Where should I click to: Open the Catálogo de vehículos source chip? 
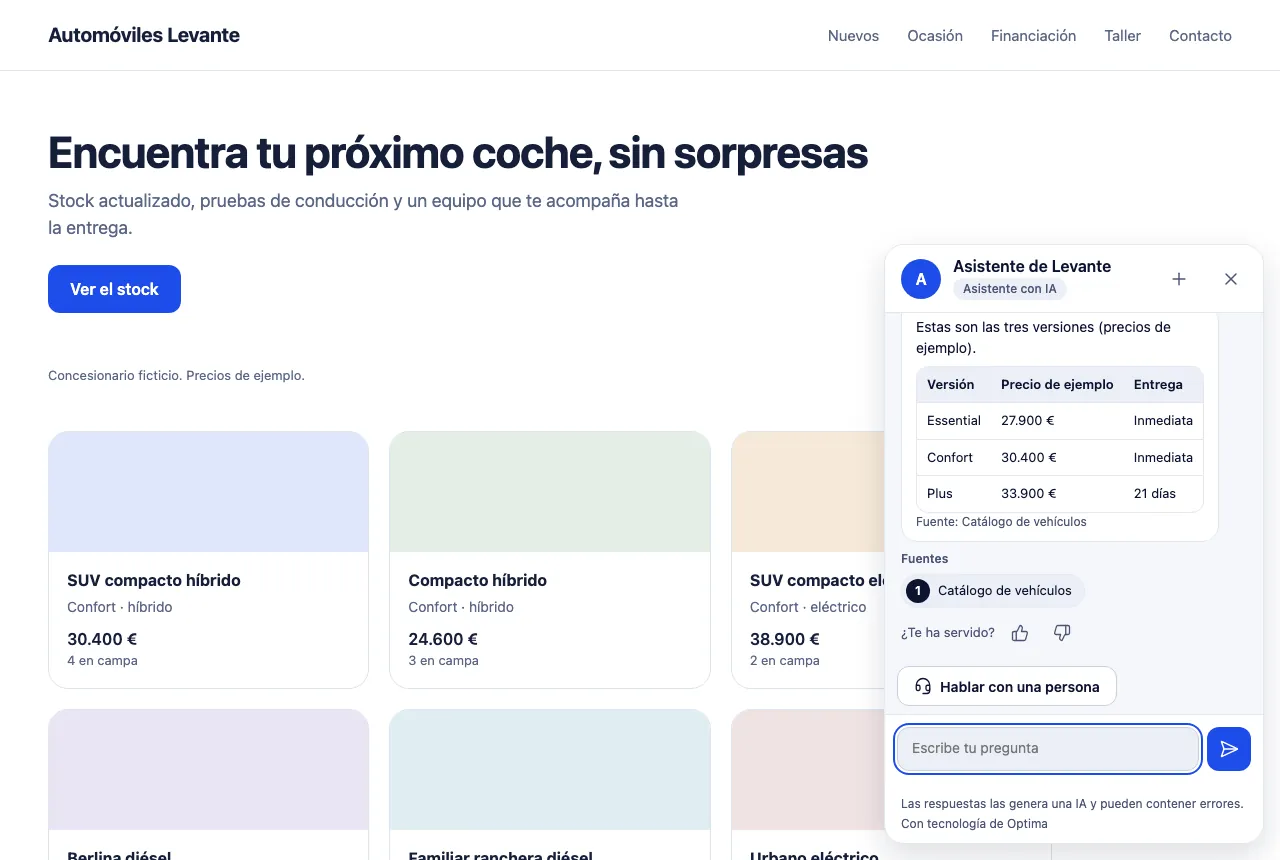[993, 591]
